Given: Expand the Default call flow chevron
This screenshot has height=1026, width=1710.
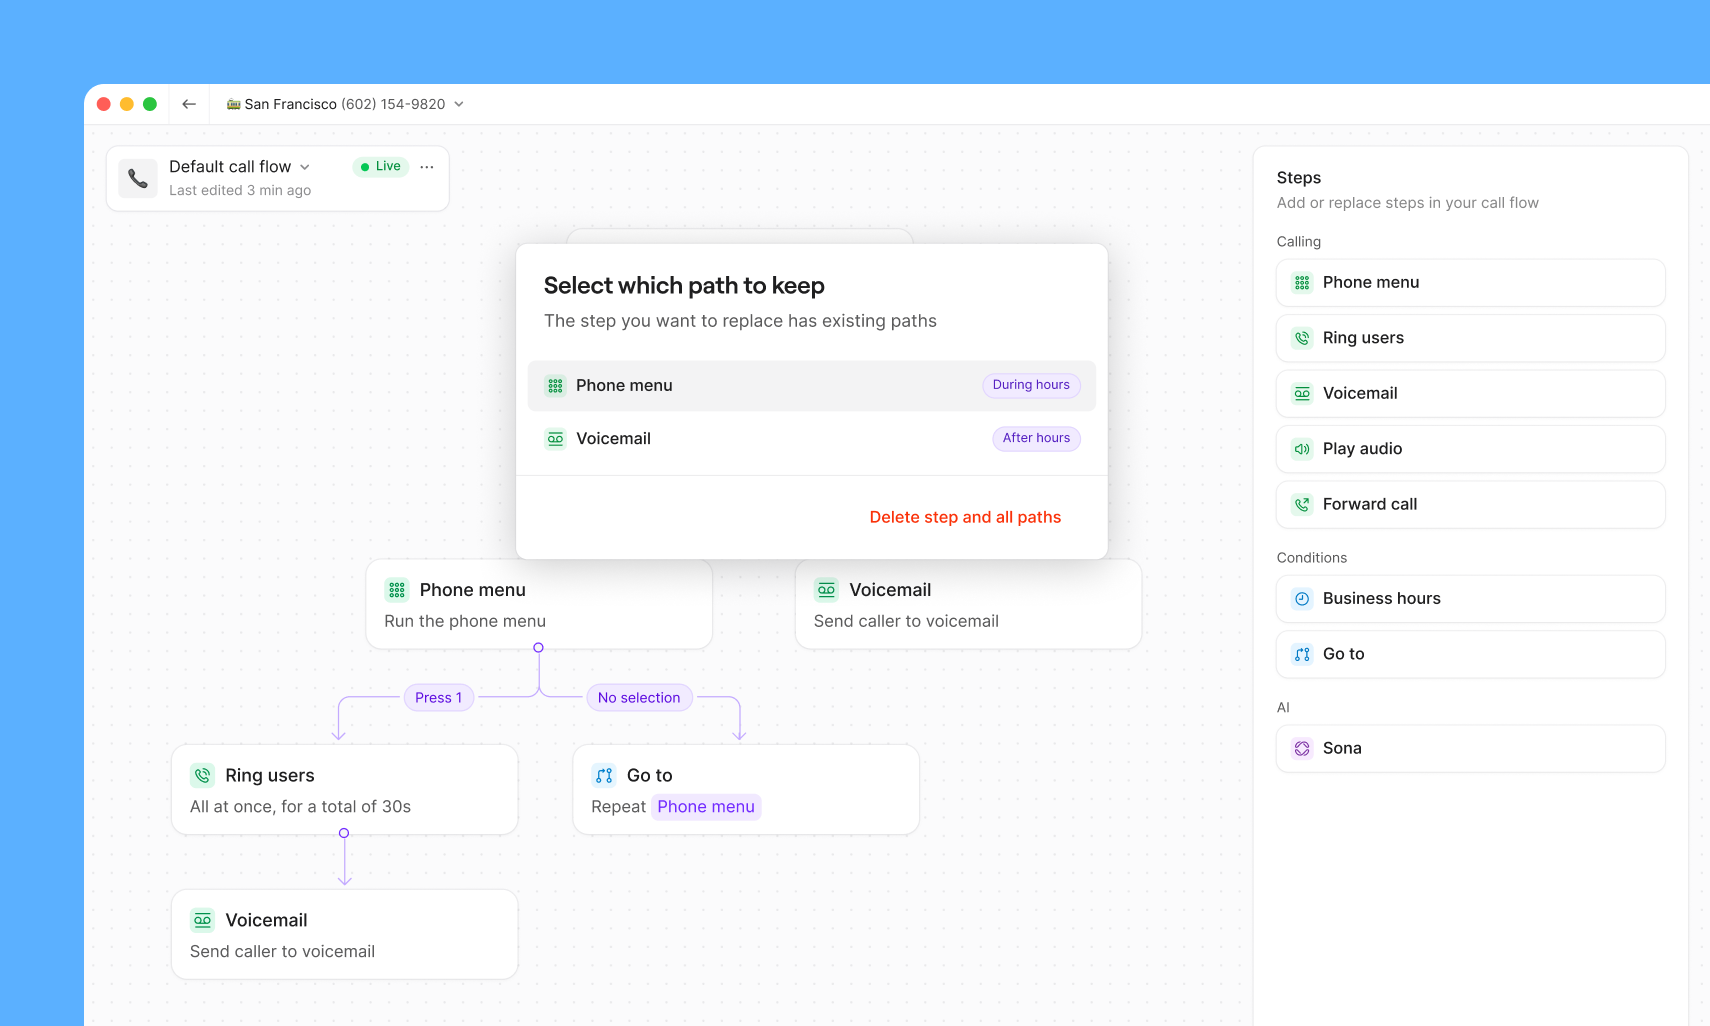Looking at the screenshot, I should [305, 167].
